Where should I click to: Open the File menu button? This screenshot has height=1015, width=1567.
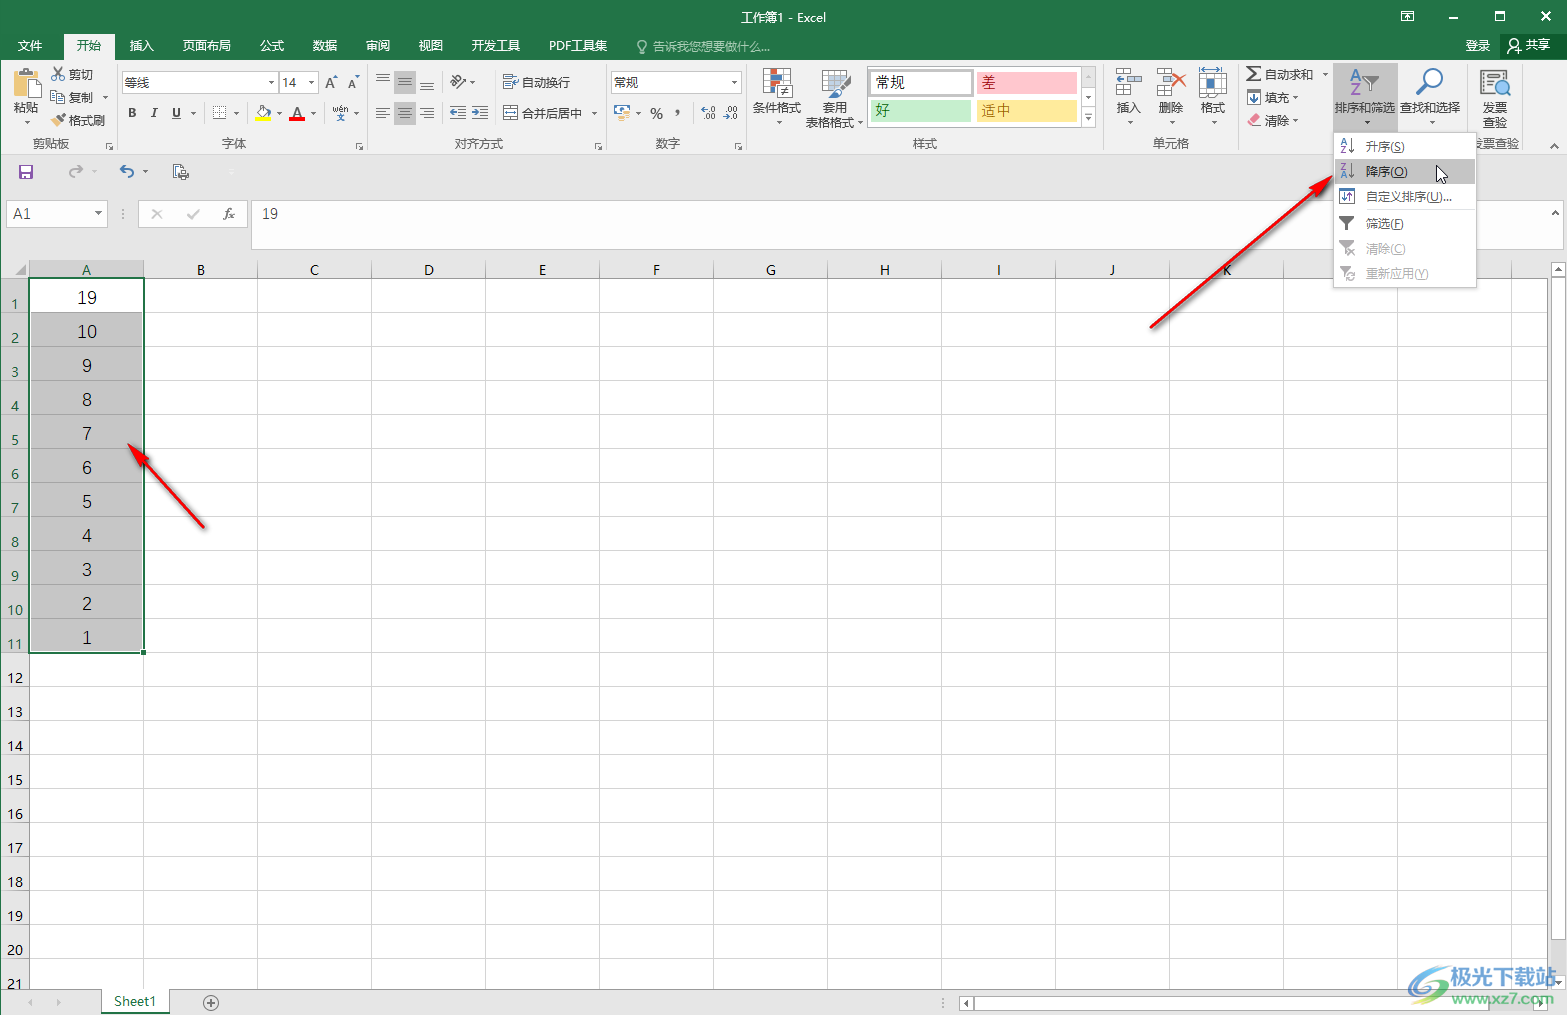30,46
